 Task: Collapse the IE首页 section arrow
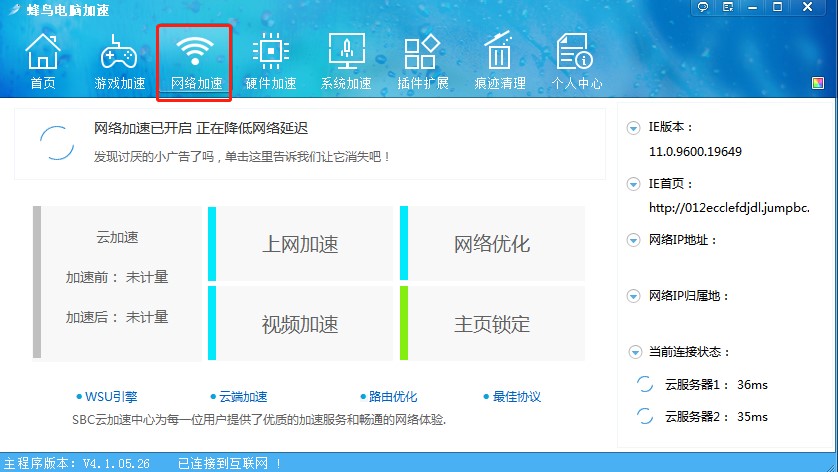(x=633, y=184)
